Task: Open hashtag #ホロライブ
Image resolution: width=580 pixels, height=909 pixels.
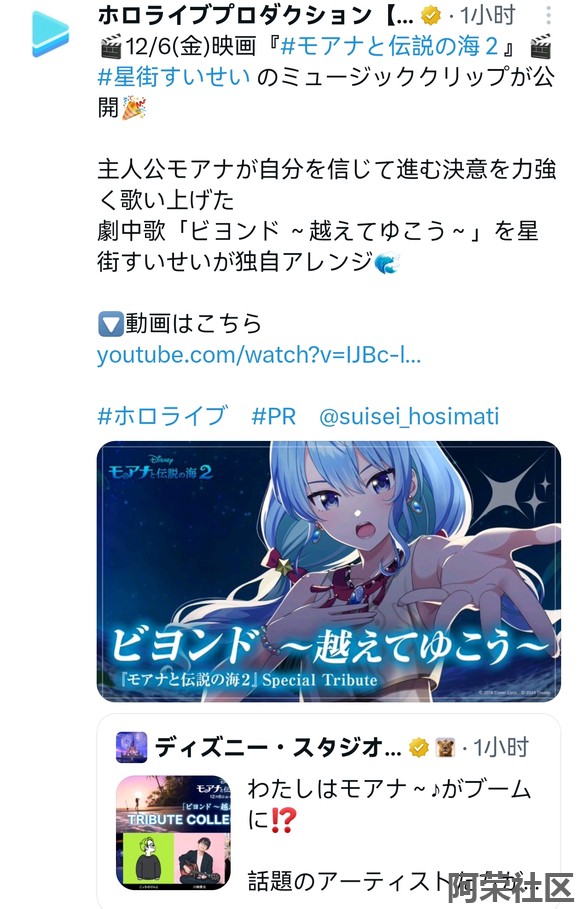Action: [x=162, y=416]
